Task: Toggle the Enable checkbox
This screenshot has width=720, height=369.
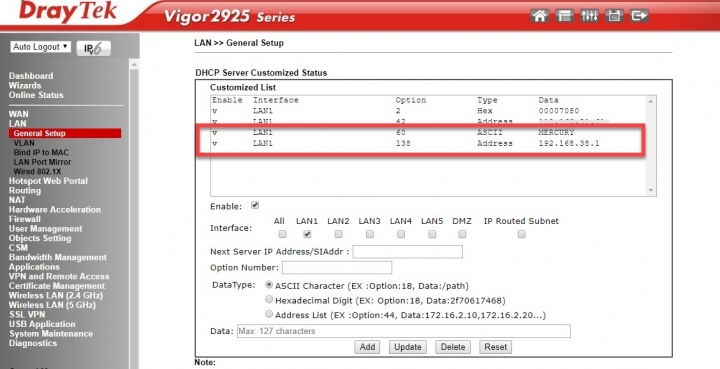Action: coord(255,205)
